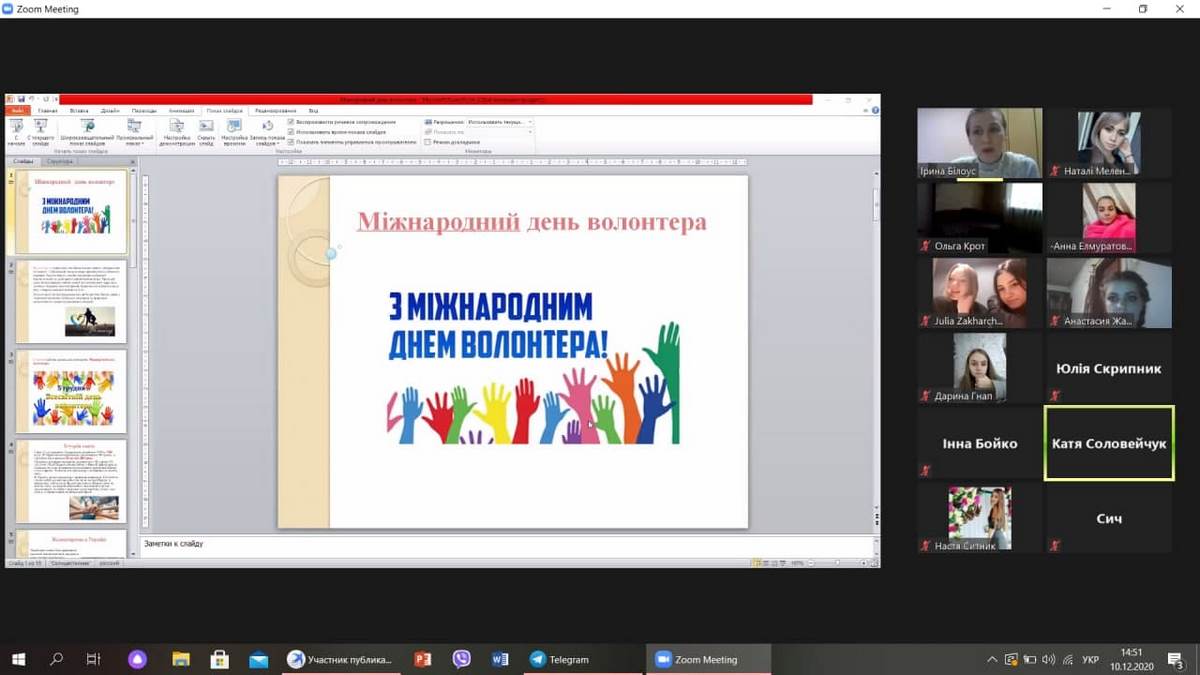
Task: Click the 'С начала' slideshow start icon
Action: point(15,128)
